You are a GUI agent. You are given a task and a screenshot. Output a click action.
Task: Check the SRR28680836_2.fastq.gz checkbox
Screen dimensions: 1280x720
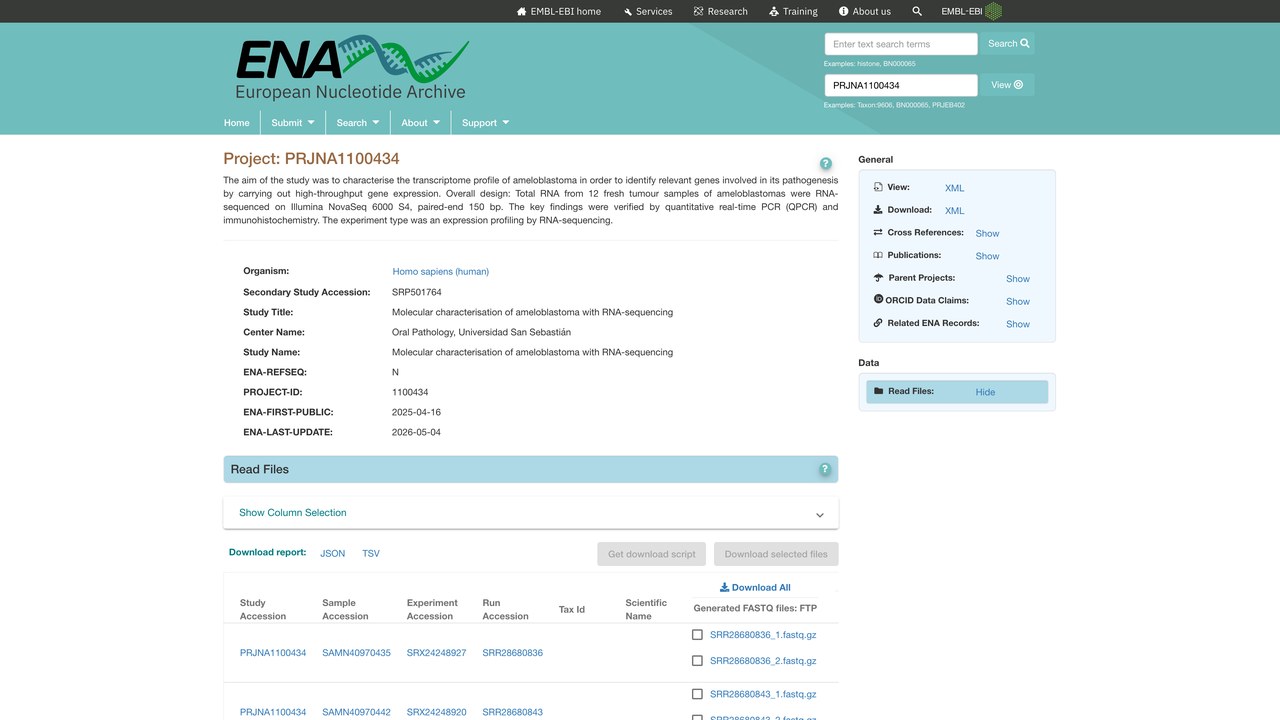pyautogui.click(x=697, y=660)
